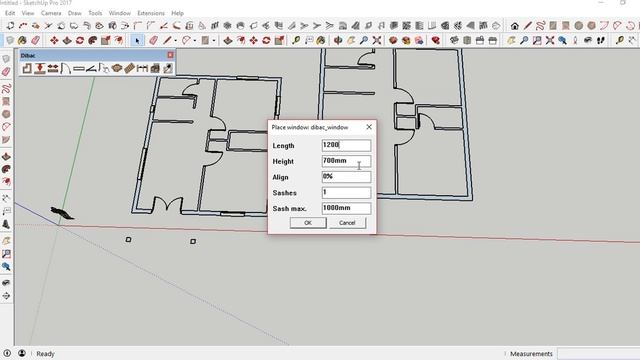Click the Dibac convert to 3D house icon
This screenshot has height=360, width=640.
pos(155,68)
